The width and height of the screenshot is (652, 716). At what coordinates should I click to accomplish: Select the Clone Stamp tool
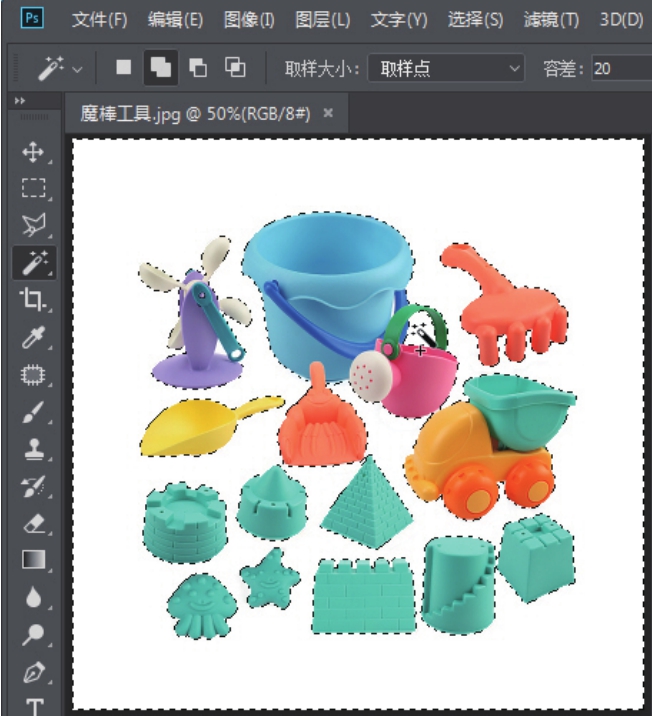[x=34, y=449]
